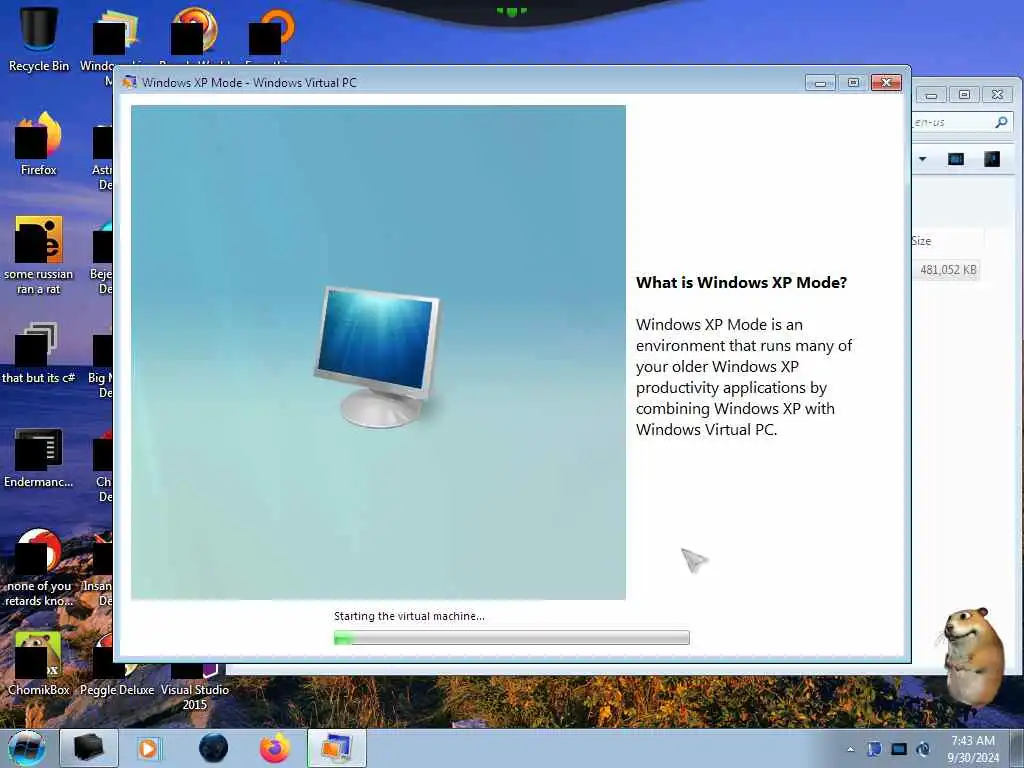
Task: Maximize the background Explorer window
Action: coord(964,95)
